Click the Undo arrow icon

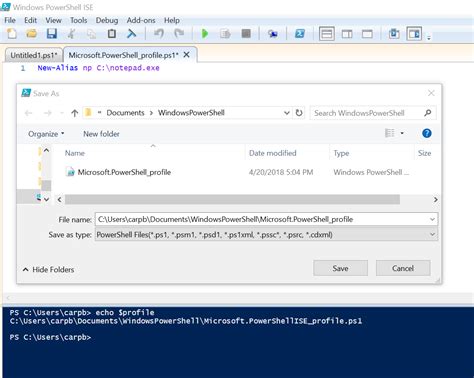159,34
